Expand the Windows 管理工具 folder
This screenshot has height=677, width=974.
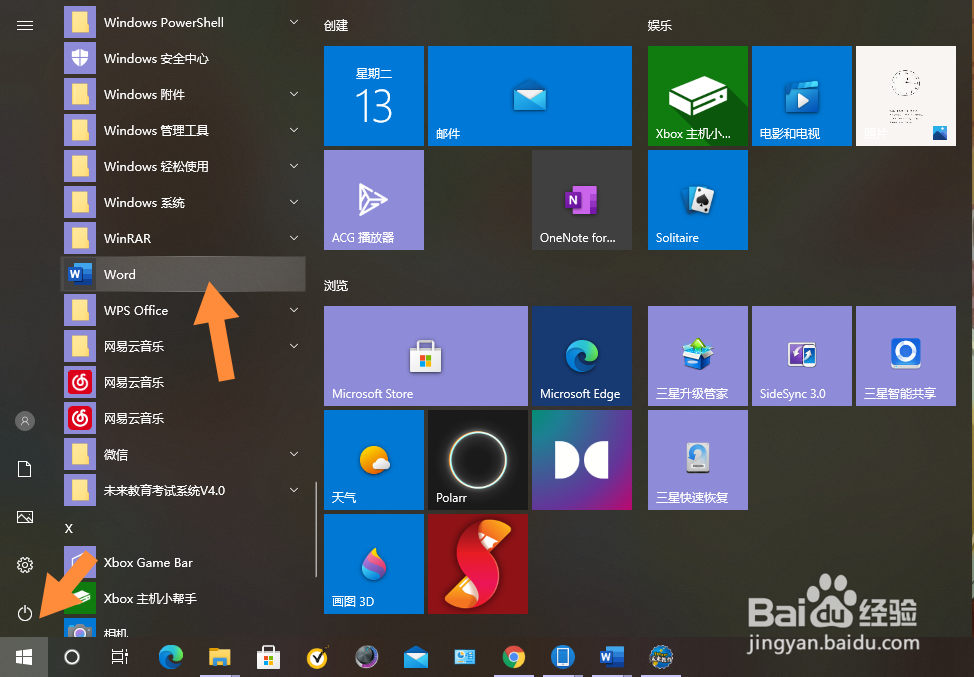click(183, 130)
